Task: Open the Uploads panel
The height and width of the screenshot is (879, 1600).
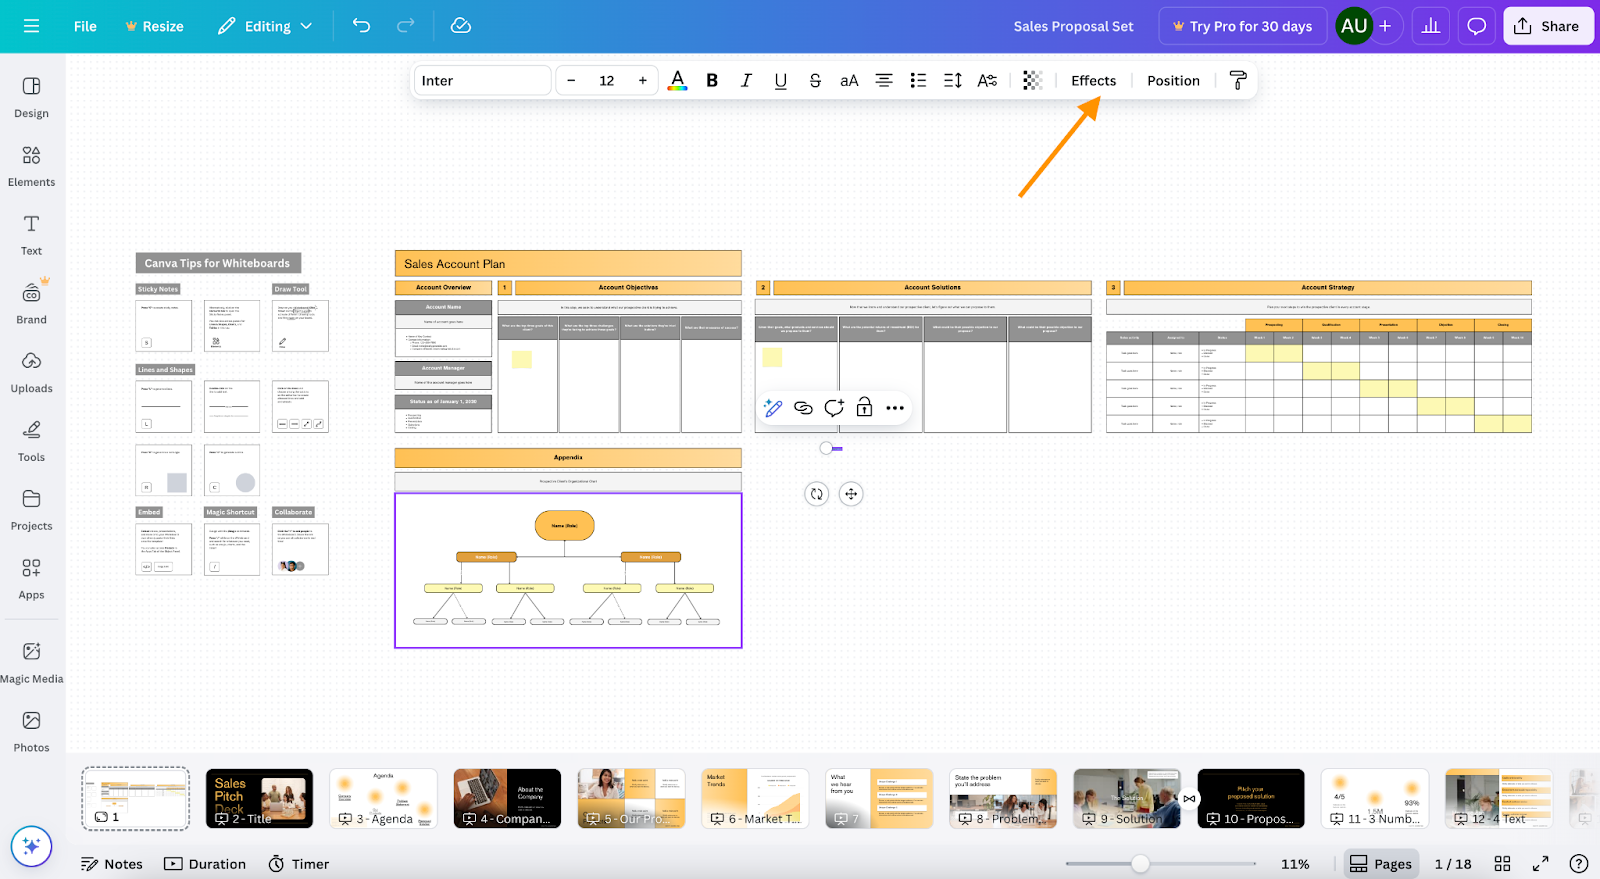Action: point(31,372)
